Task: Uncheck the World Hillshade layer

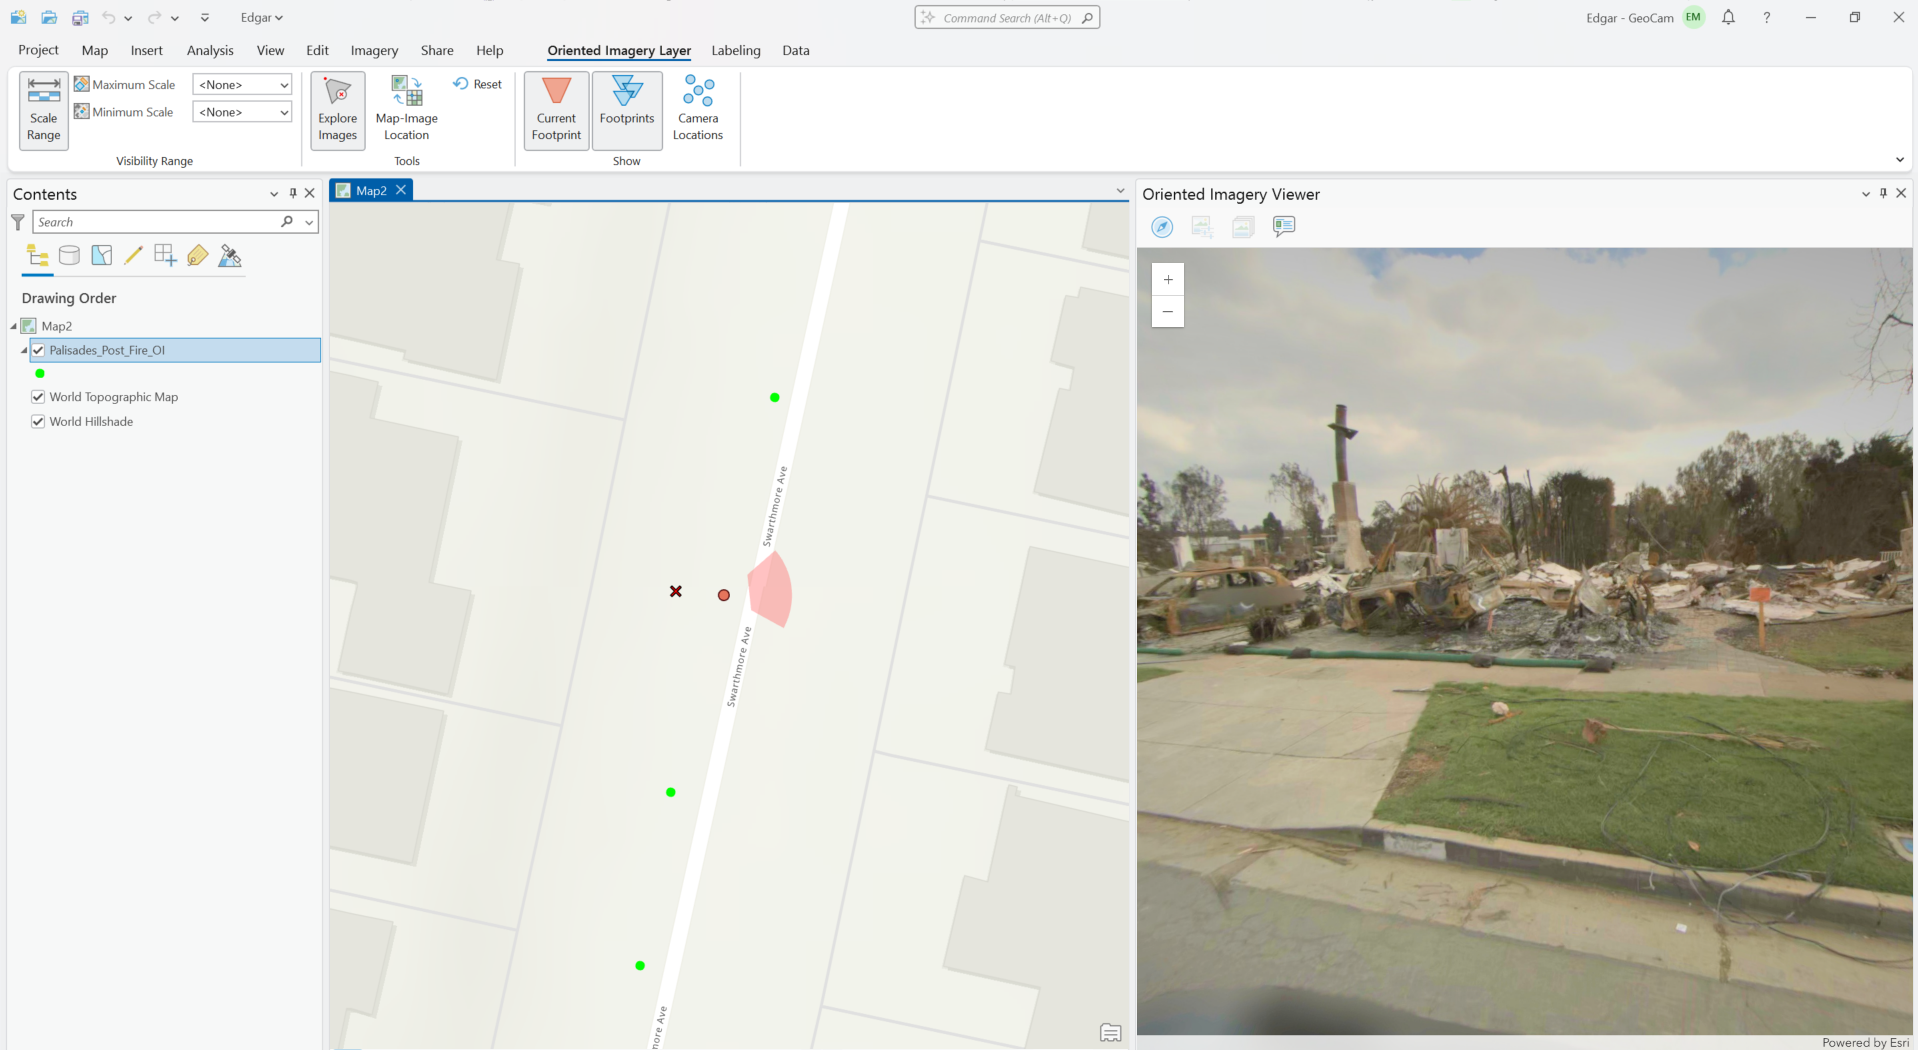Action: [38, 422]
